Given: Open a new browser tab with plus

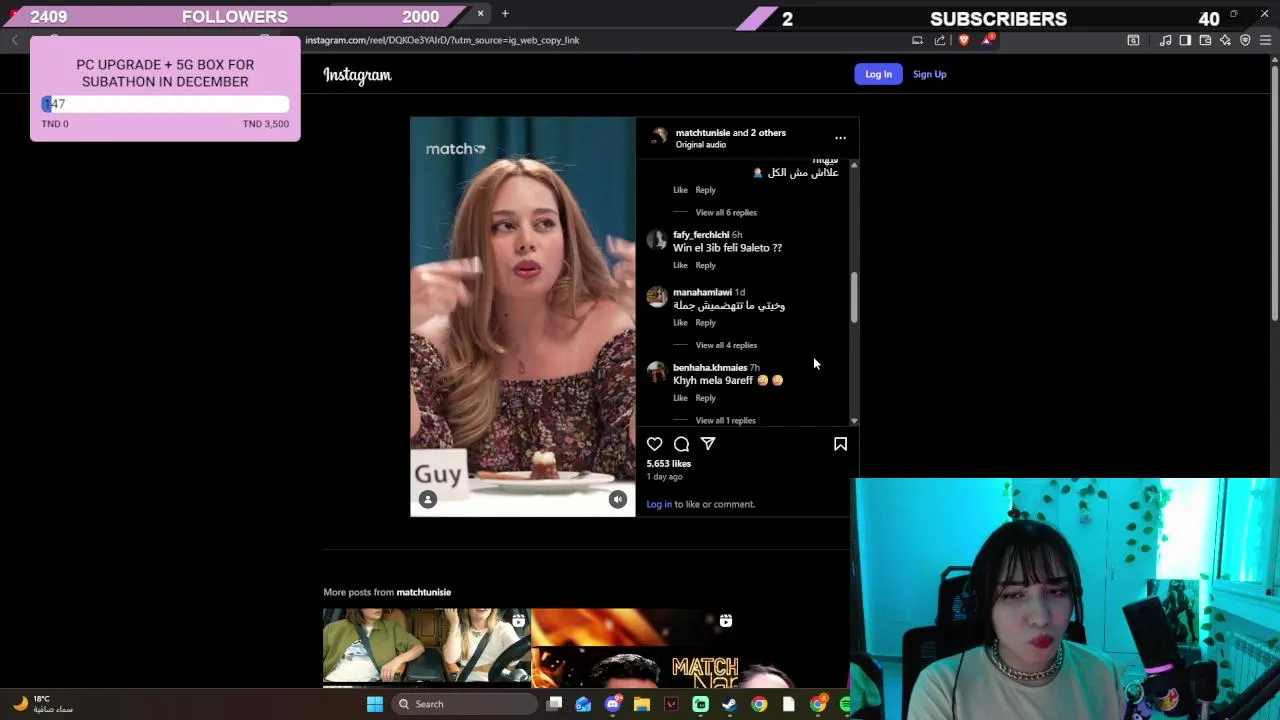Looking at the screenshot, I should [505, 14].
